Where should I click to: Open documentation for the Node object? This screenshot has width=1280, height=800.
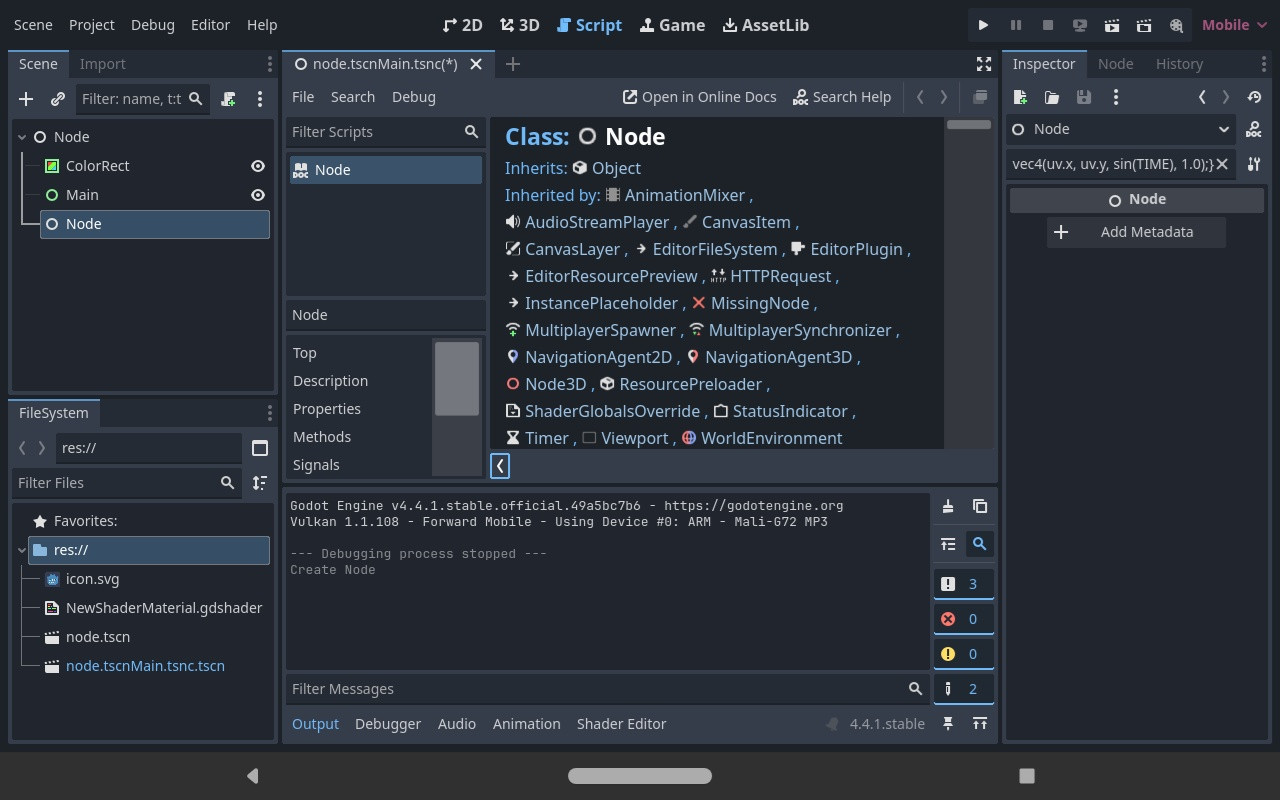pos(1254,130)
